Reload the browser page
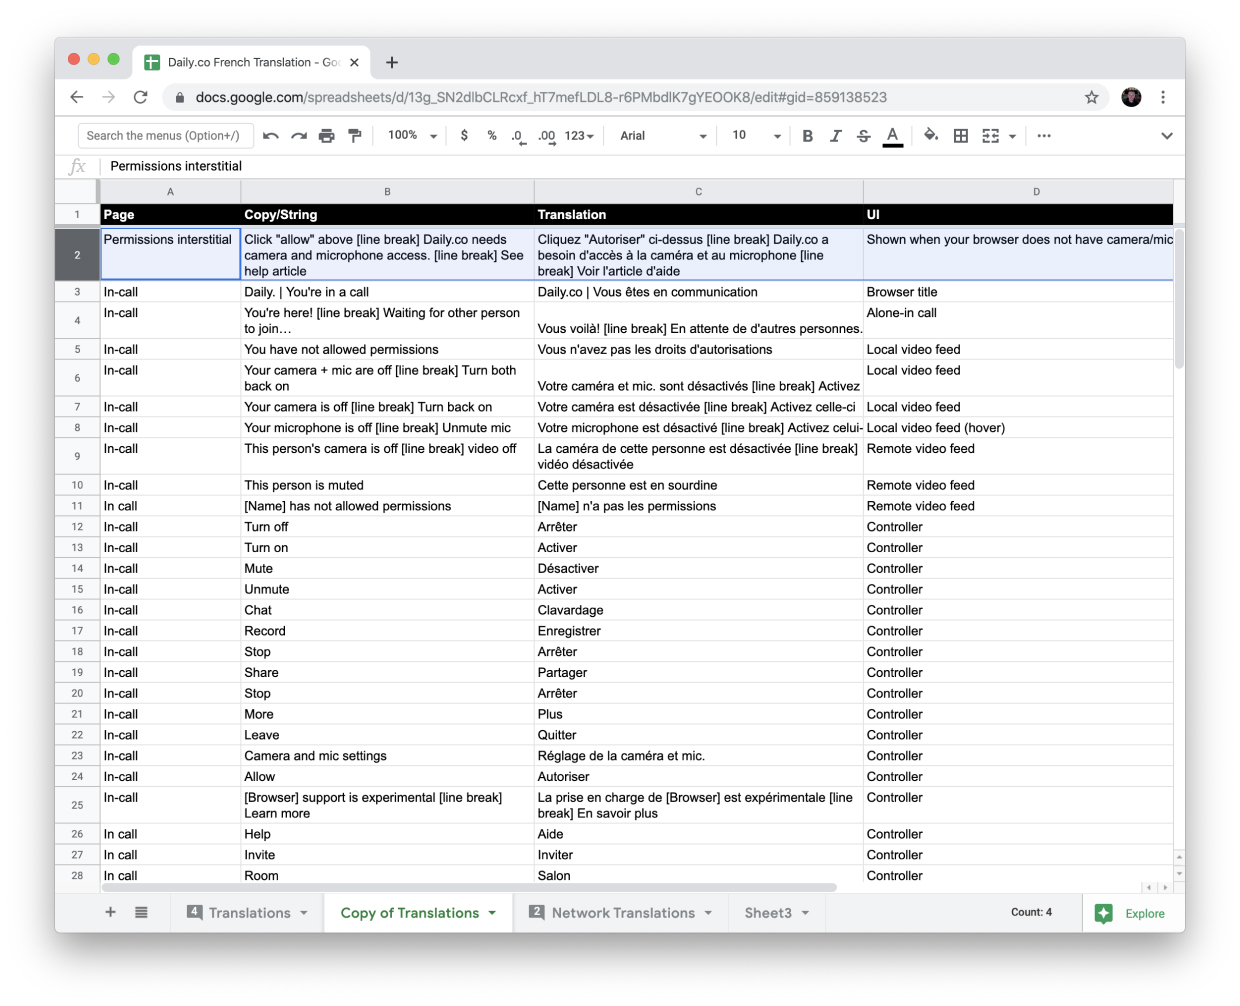Viewport: 1240px width, 1006px height. pyautogui.click(x=141, y=97)
